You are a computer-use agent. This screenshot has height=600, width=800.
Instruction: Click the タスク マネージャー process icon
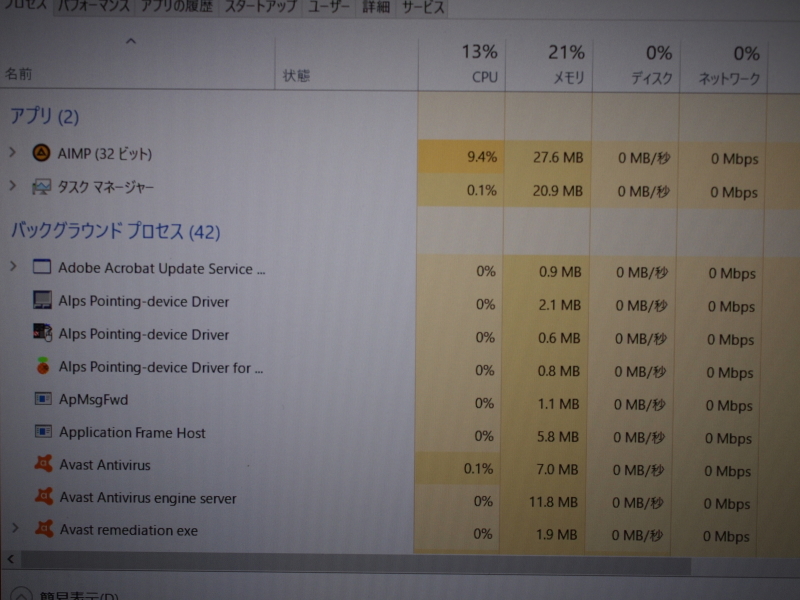pos(41,187)
